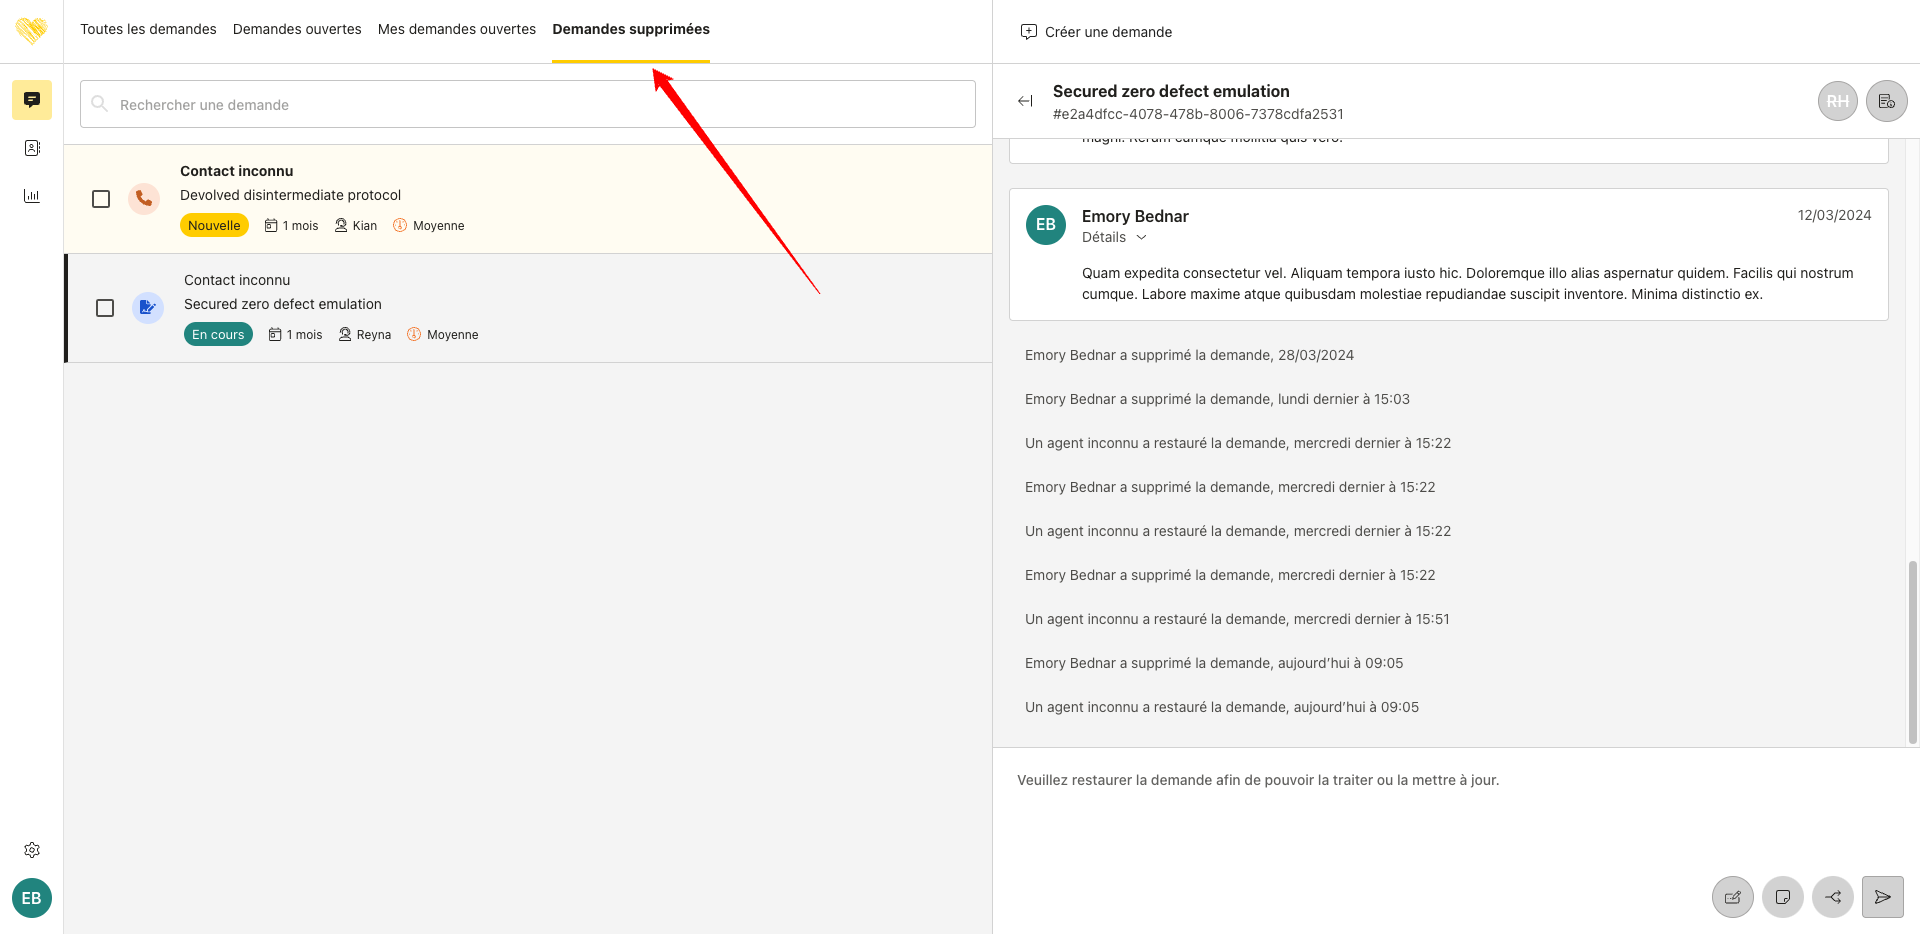
Task: Open settings gear in sidebar
Action: click(x=32, y=850)
